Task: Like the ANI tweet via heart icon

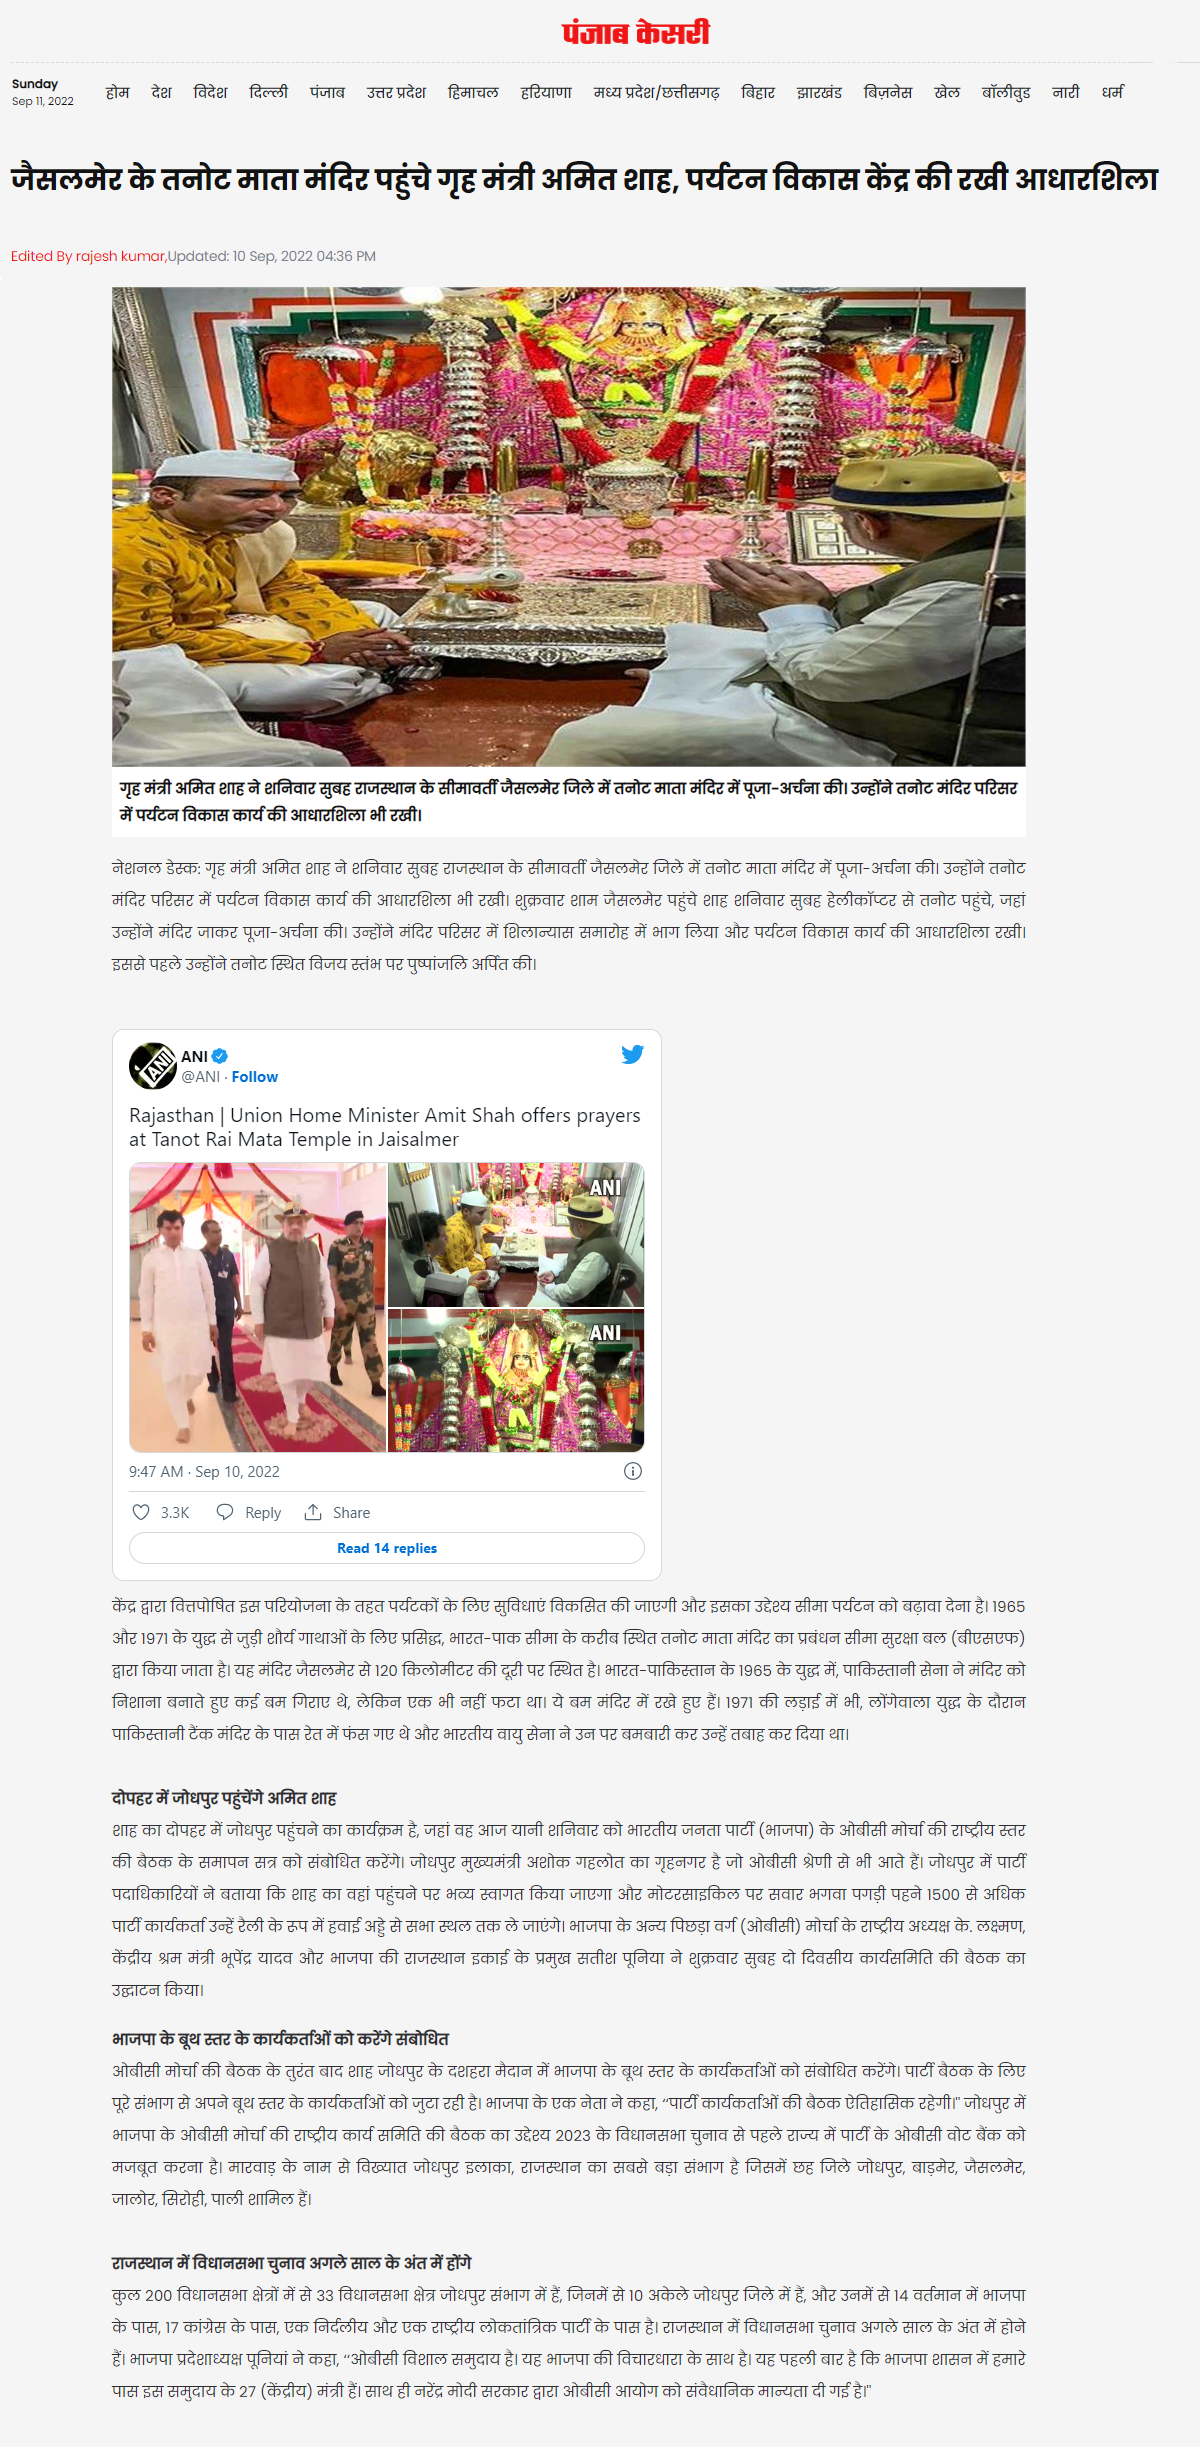Action: tap(141, 1512)
